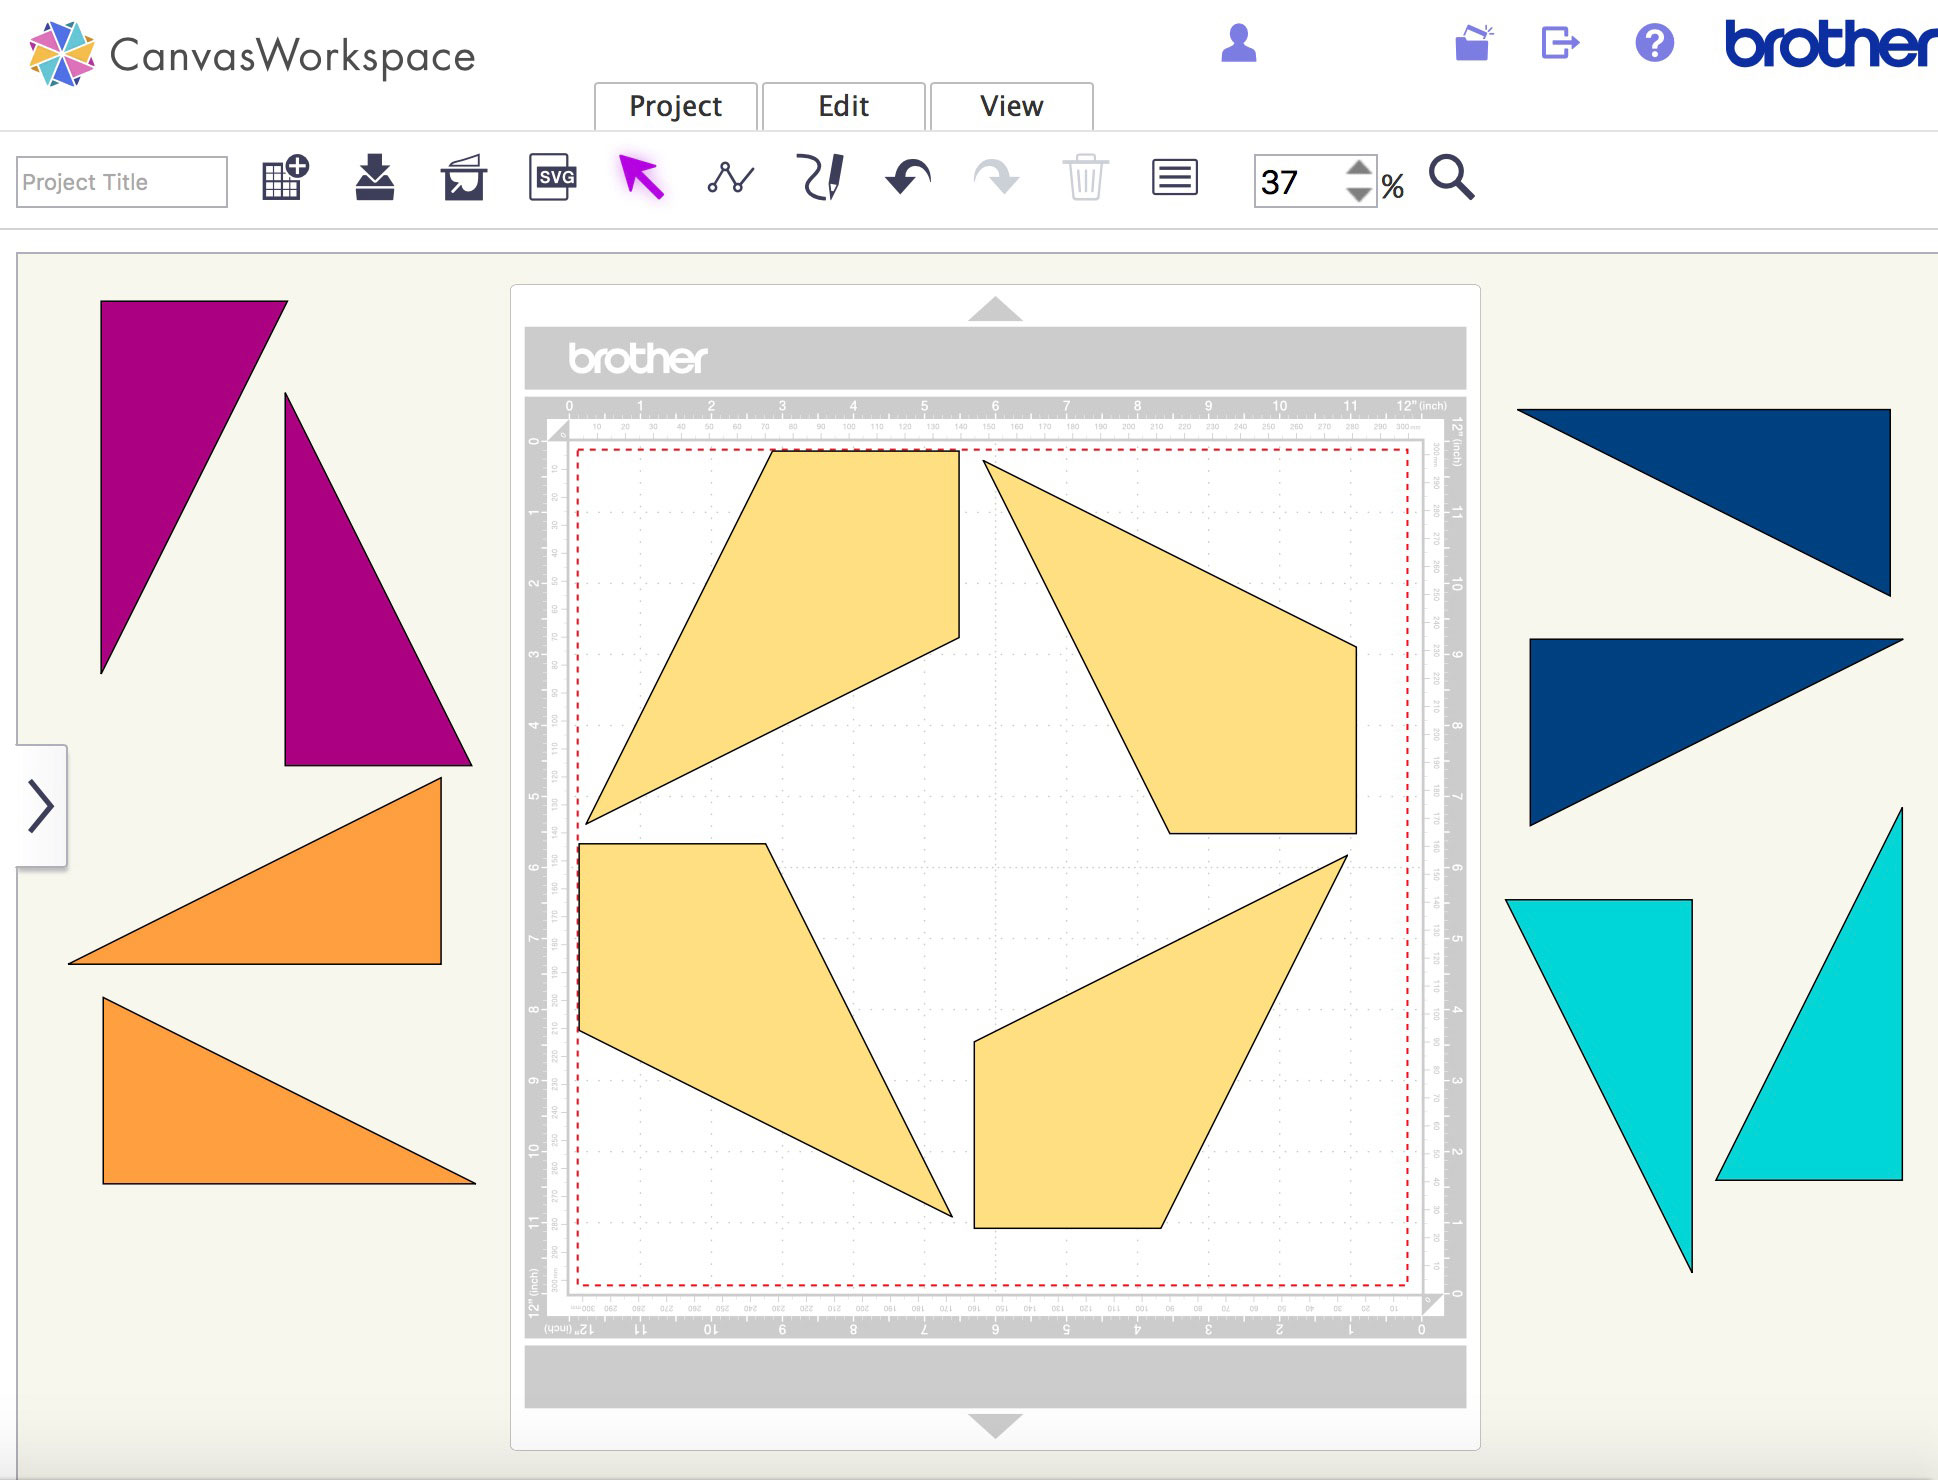Image resolution: width=1938 pixels, height=1480 pixels.
Task: Click the download project icon
Action: pyautogui.click(x=375, y=178)
